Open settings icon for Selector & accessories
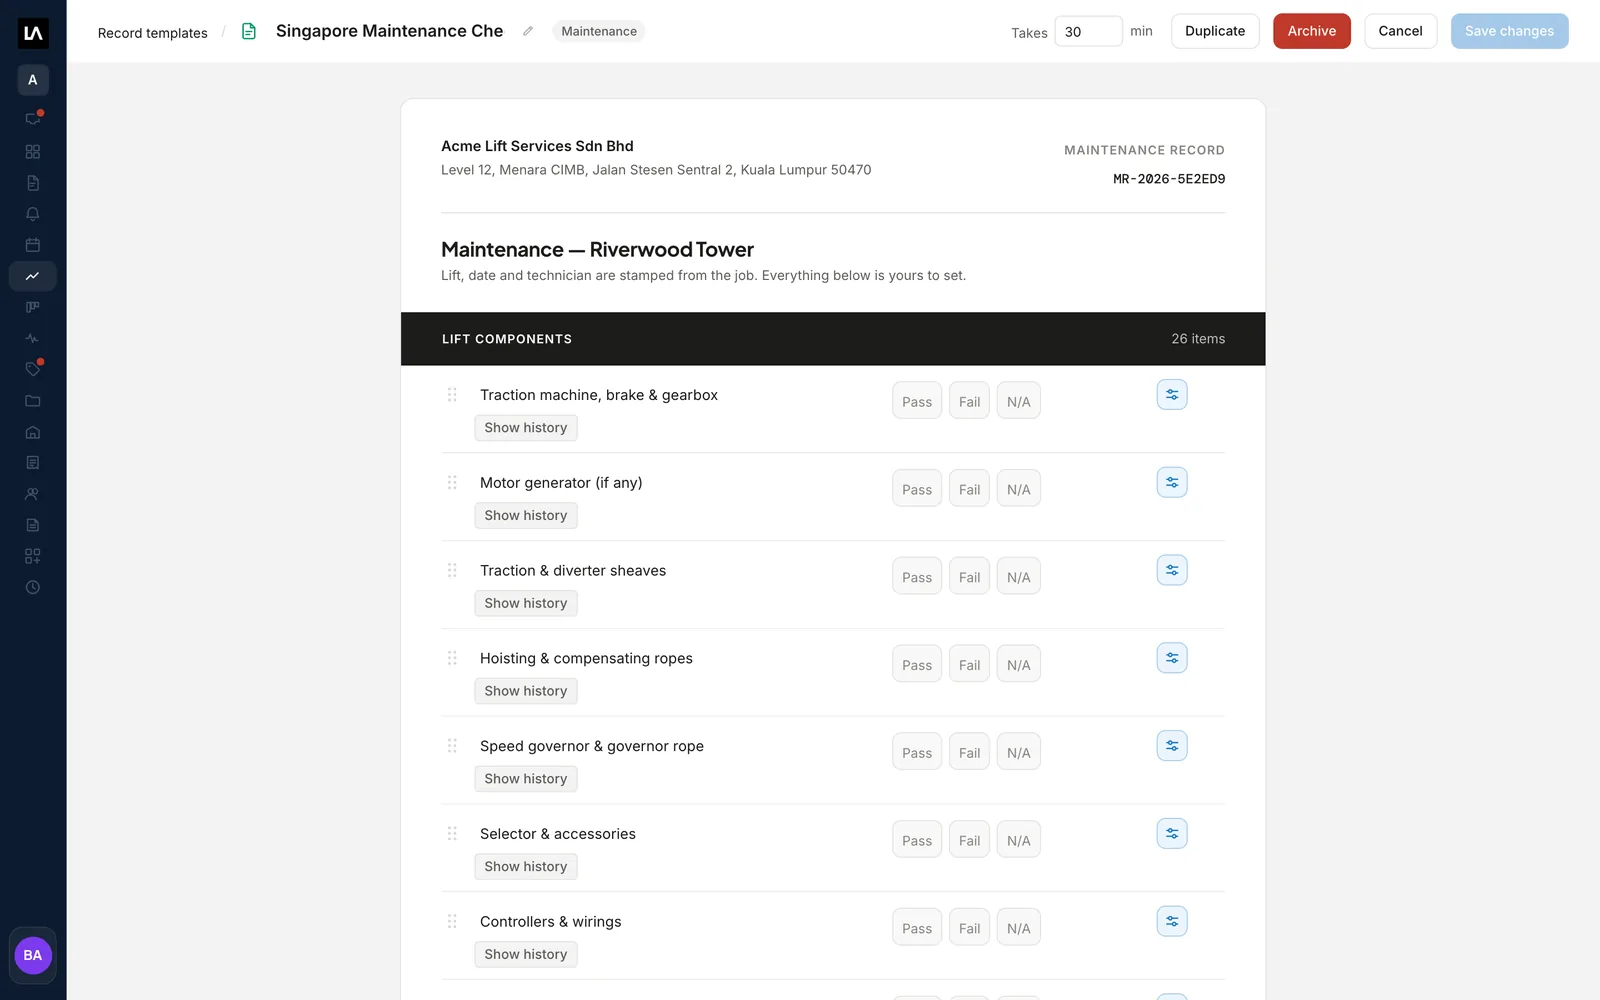Viewport: 1600px width, 1000px height. point(1172,834)
